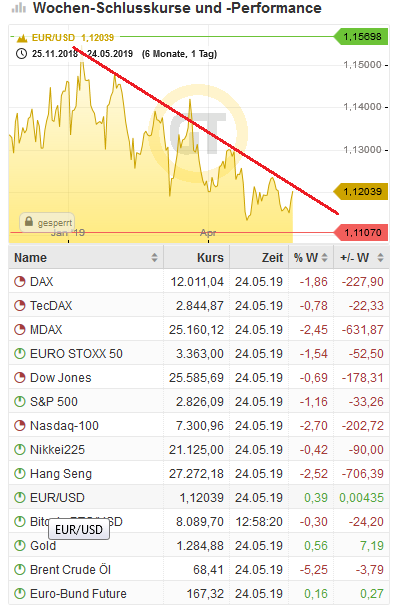Click the clock icon beside DAX

pyautogui.click(x=20, y=281)
